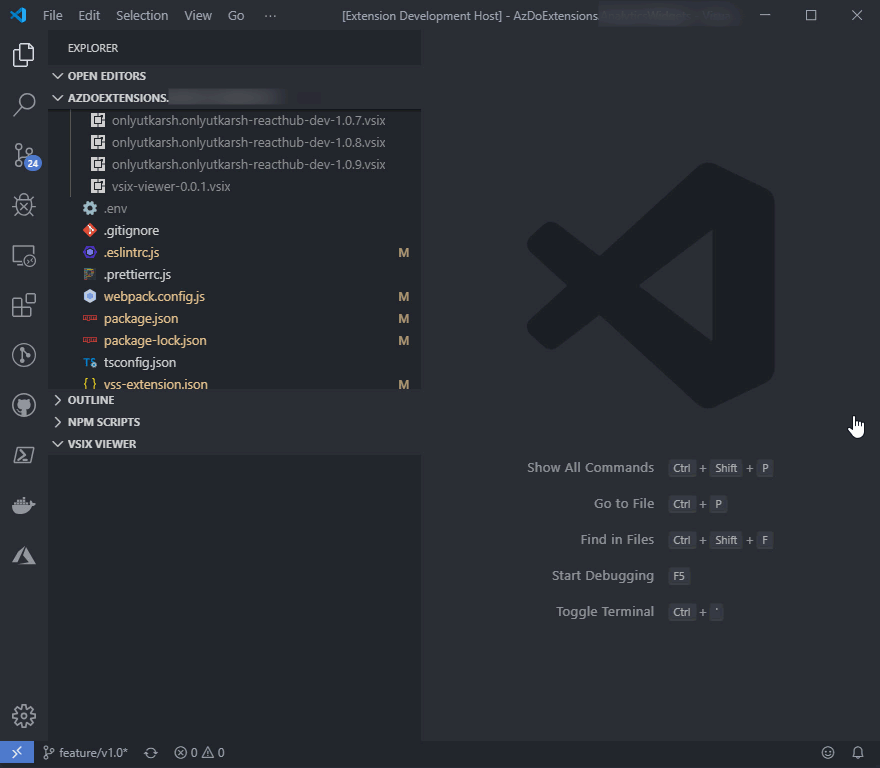Open the Manage gear menu
Image resolution: width=880 pixels, height=768 pixels.
click(x=24, y=716)
